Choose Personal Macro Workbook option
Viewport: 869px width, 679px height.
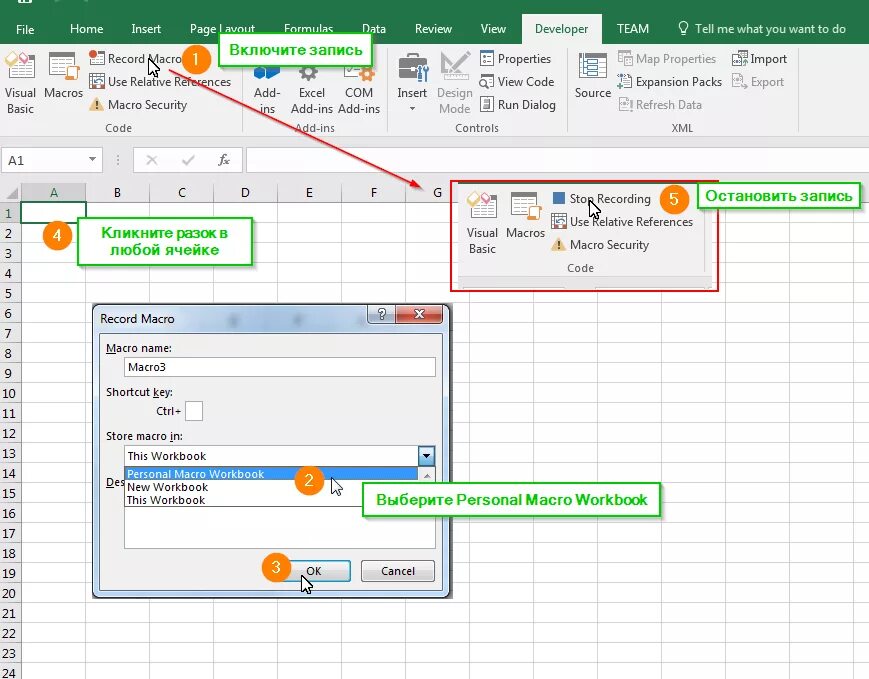tap(271, 474)
